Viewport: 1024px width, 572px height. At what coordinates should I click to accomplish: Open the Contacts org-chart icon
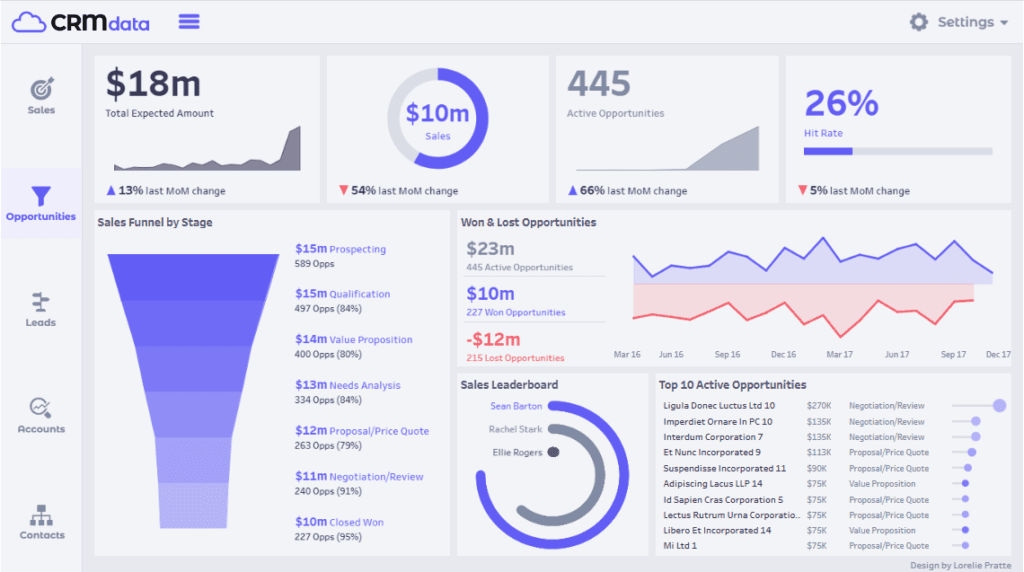(x=41, y=515)
